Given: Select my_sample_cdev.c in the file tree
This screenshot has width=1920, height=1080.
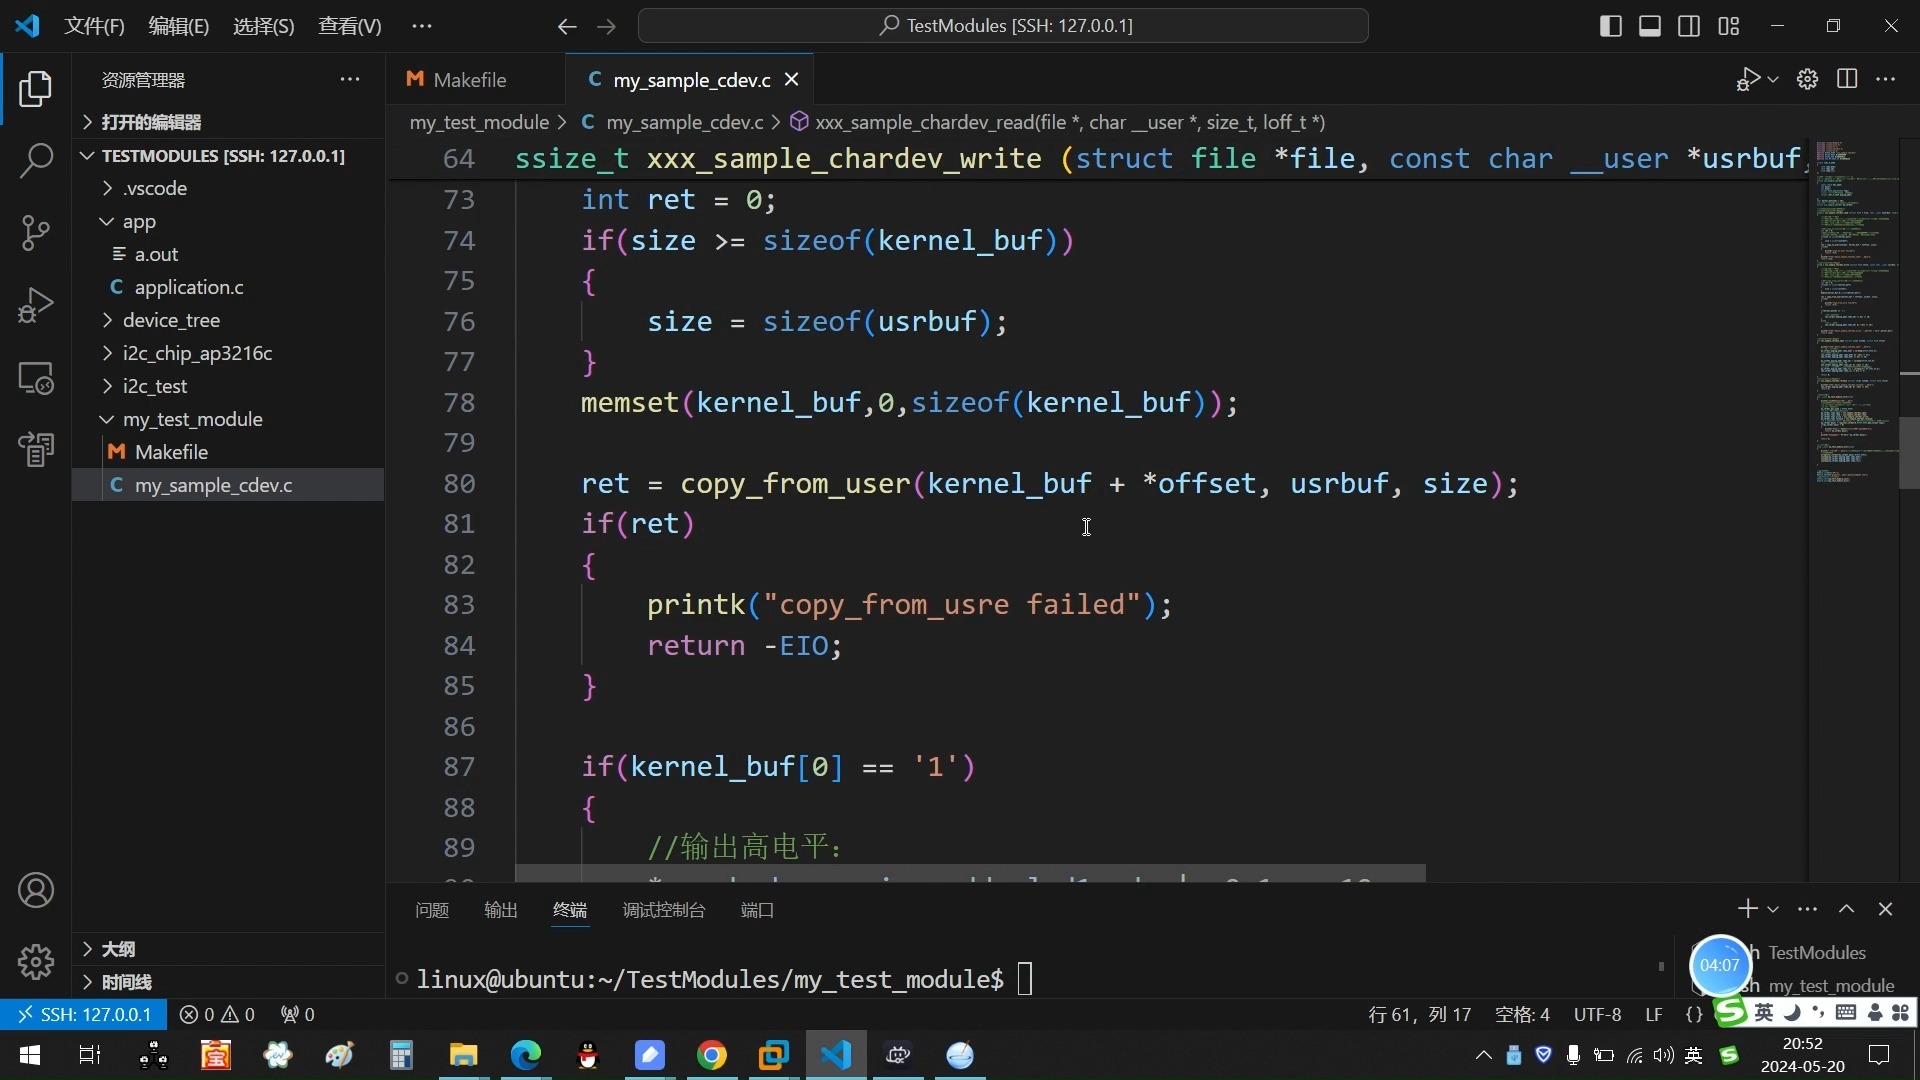Looking at the screenshot, I should pyautogui.click(x=228, y=485).
